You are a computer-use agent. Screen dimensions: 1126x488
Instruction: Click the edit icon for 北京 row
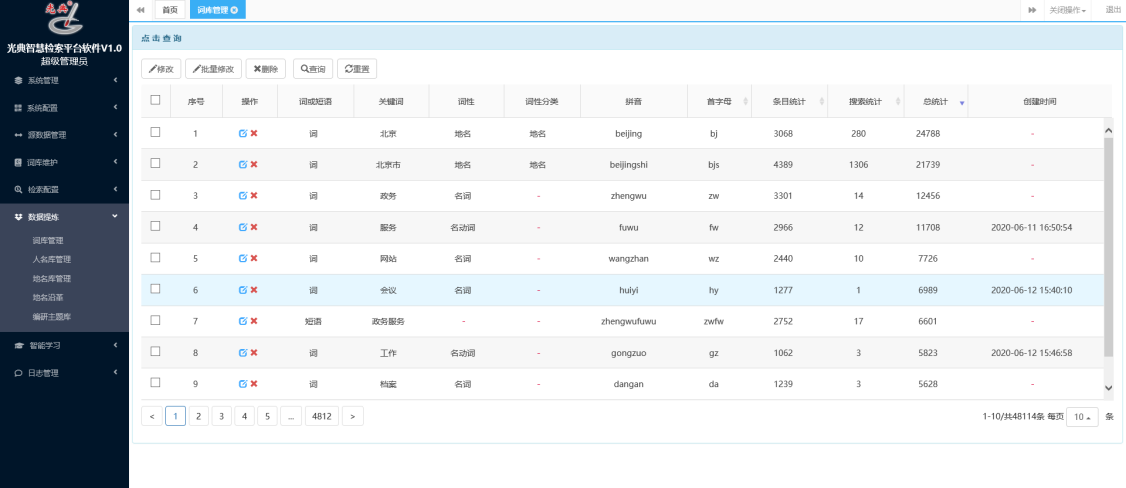tap(243, 133)
